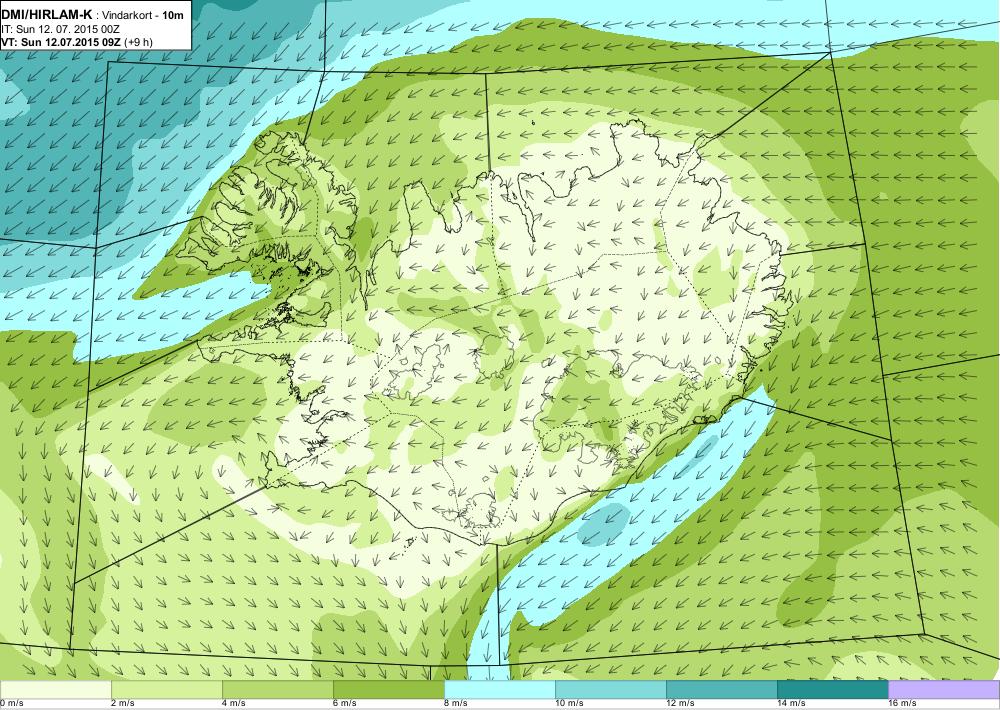
Task: Click the 14–16 m/s dark teal swatch
Action: [833, 690]
